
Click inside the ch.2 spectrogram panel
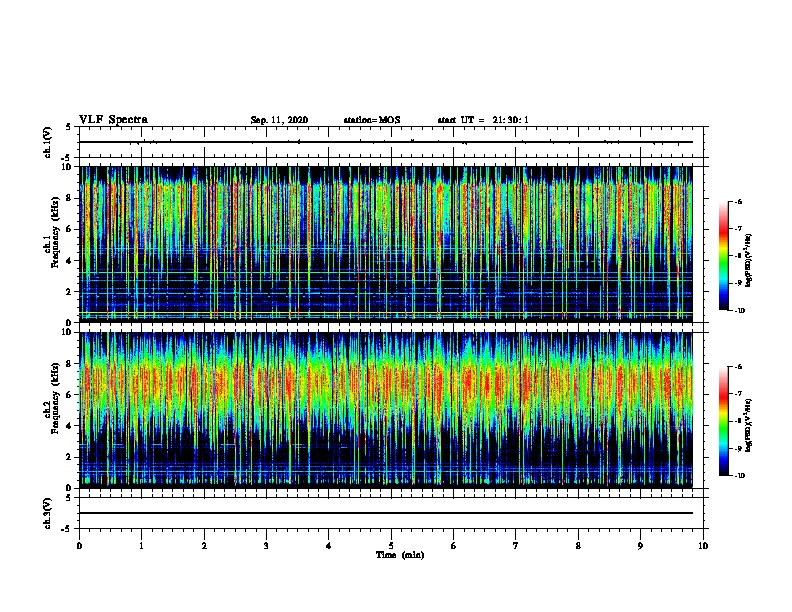pos(386,410)
